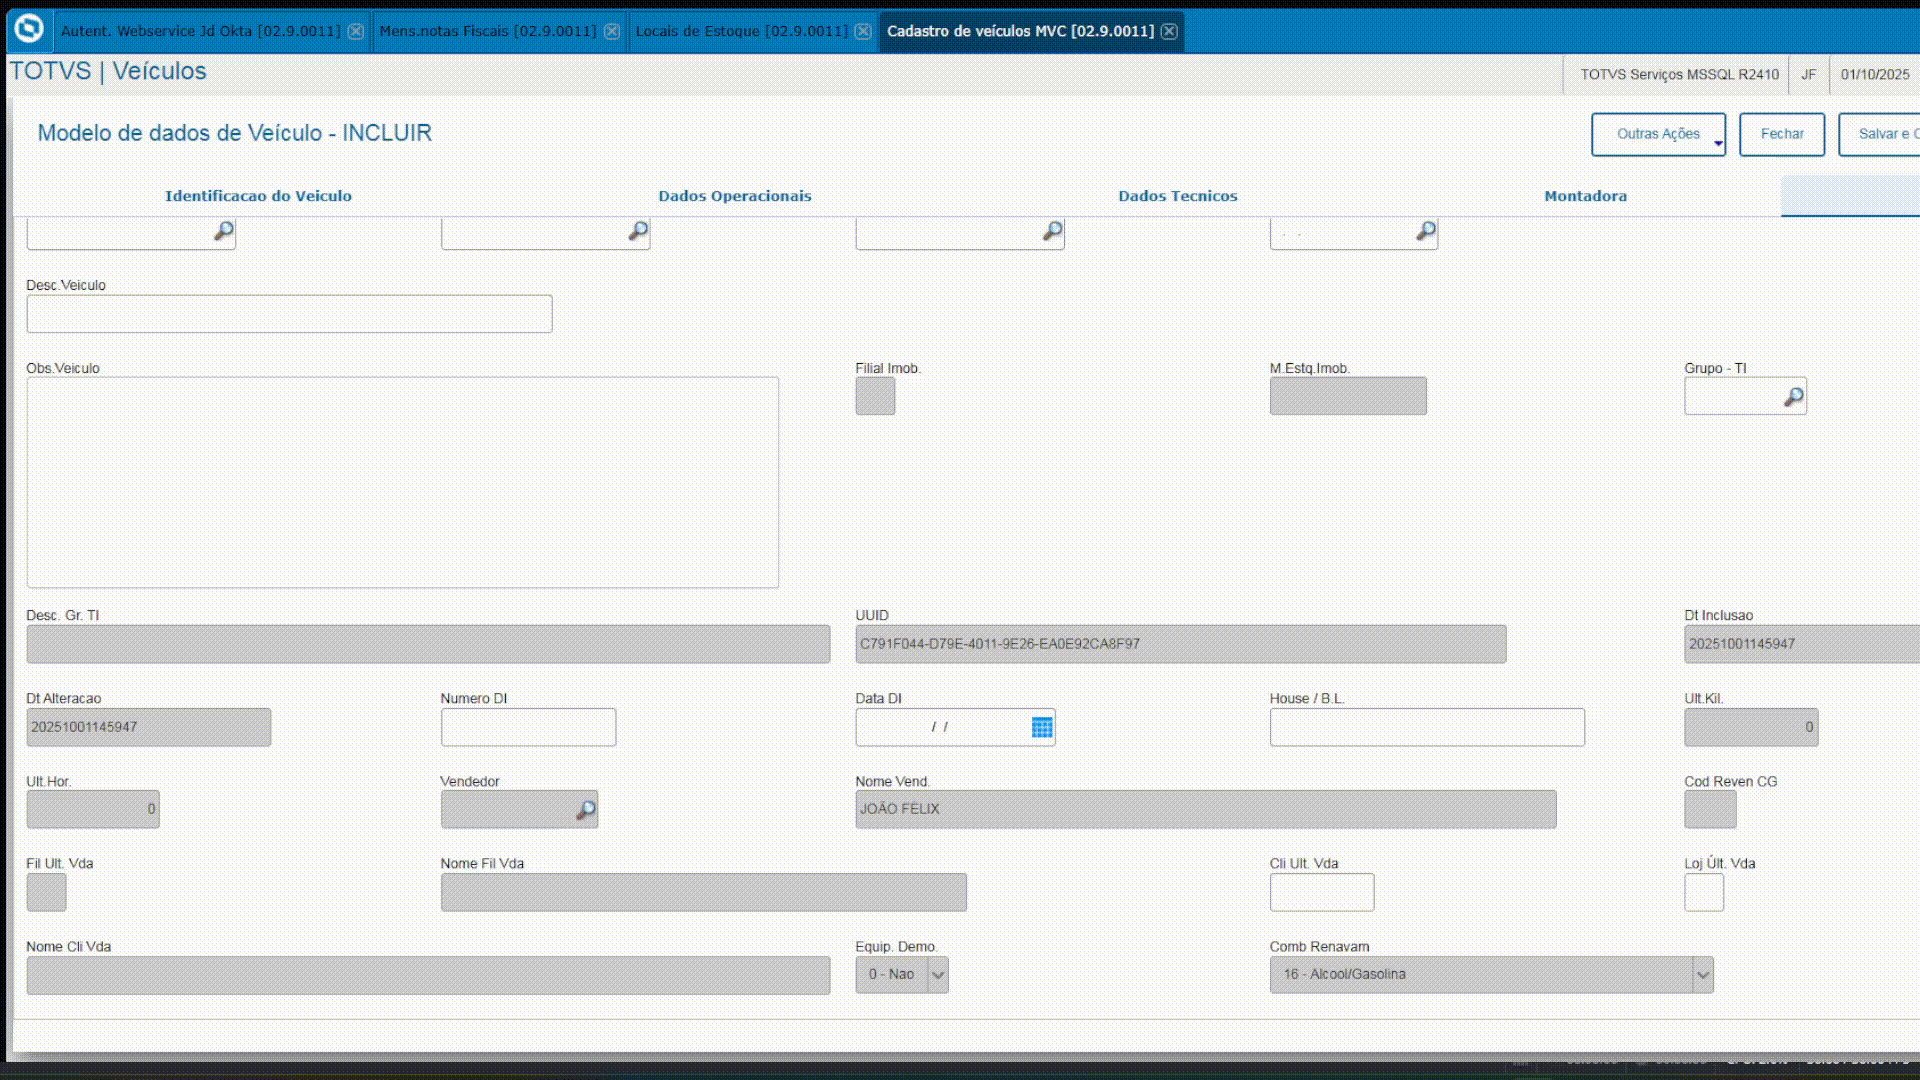Expand the Equip. Demo. dropdown
The image size is (1920, 1080).
(938, 975)
